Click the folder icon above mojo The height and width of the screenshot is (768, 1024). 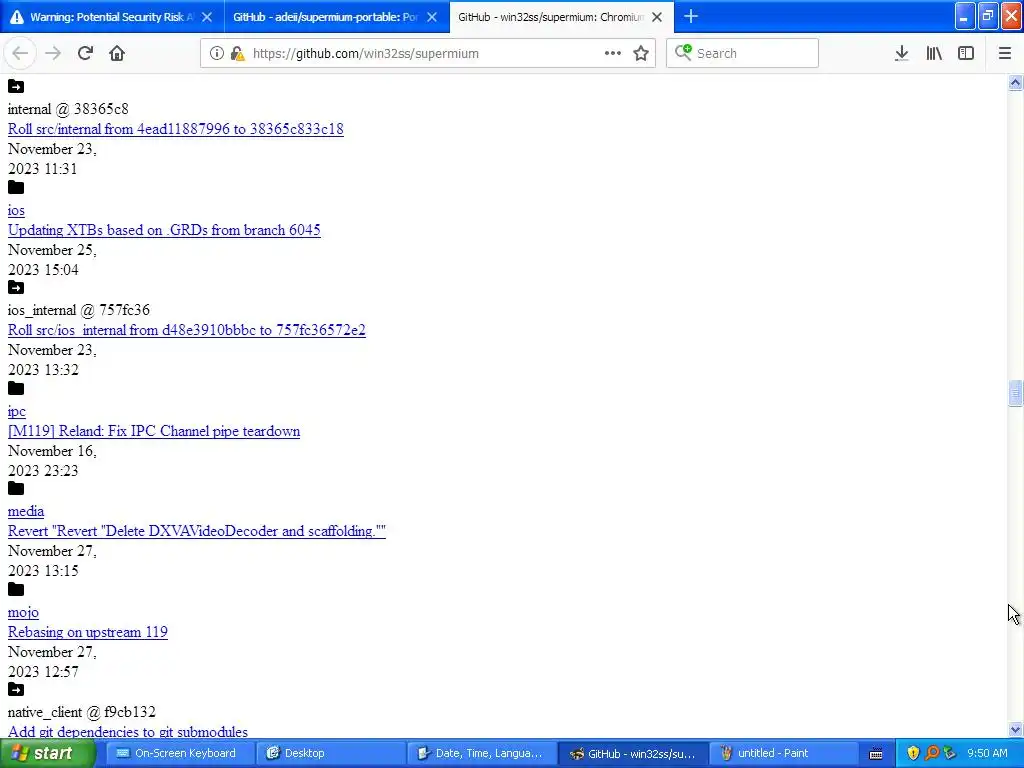click(16, 590)
